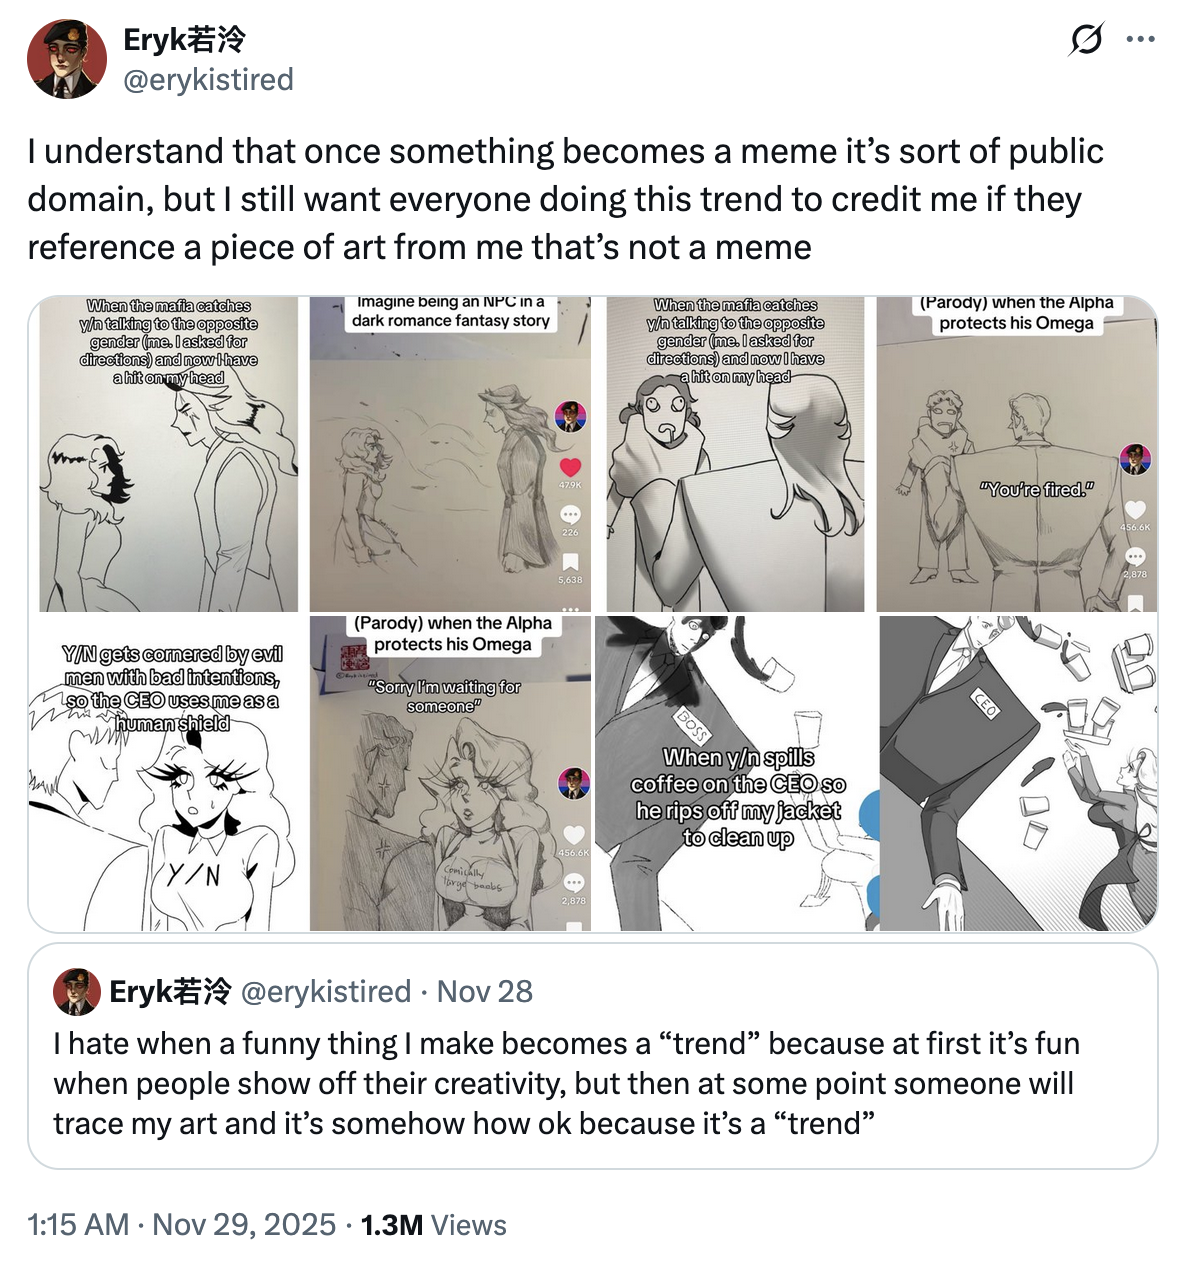Screen dimensions: 1186x1274
Task: Click the bookmark icon showing 5,638
Action: pyautogui.click(x=570, y=563)
